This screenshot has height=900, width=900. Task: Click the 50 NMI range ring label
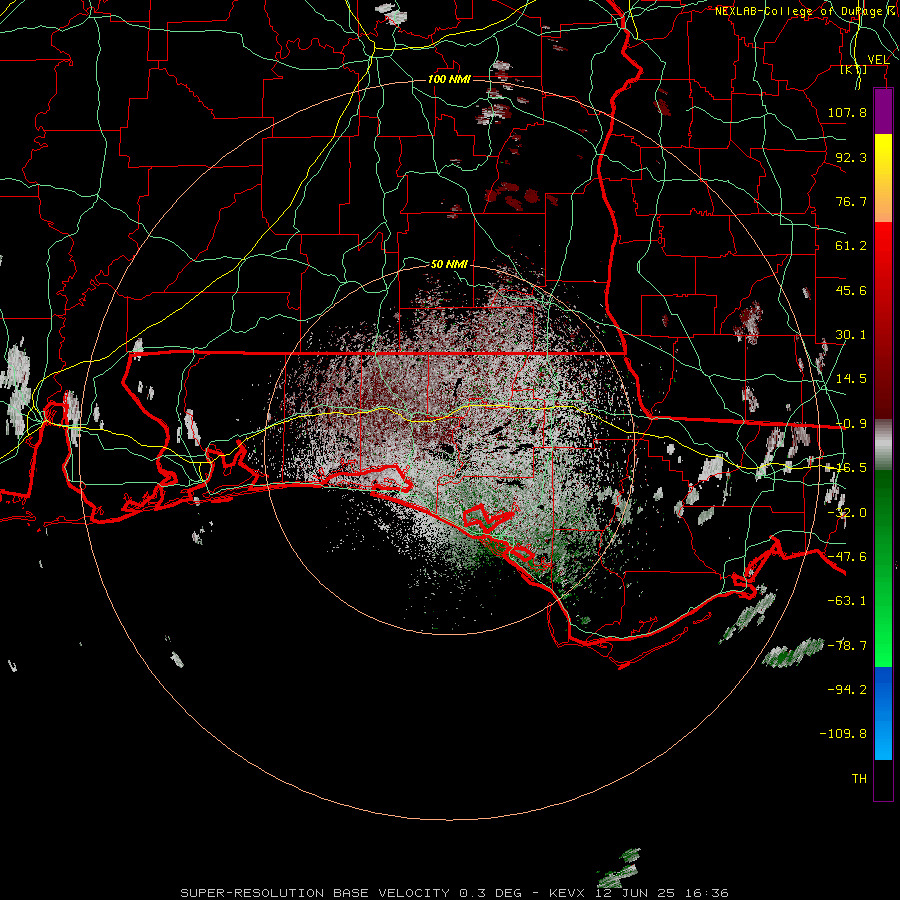(449, 264)
